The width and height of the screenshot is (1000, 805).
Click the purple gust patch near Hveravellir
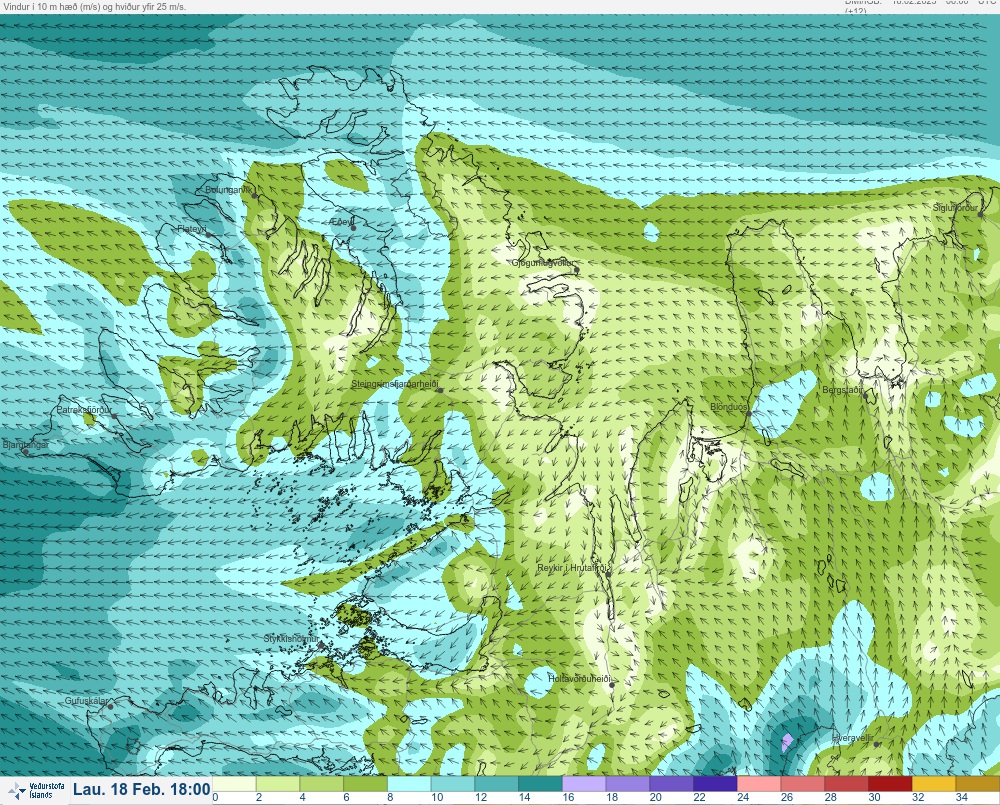tap(787, 741)
